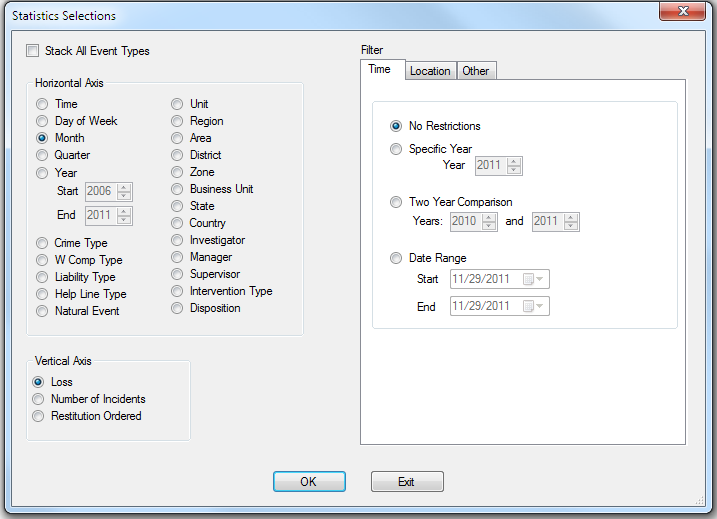Choose Intervention Type option

[x=177, y=291]
